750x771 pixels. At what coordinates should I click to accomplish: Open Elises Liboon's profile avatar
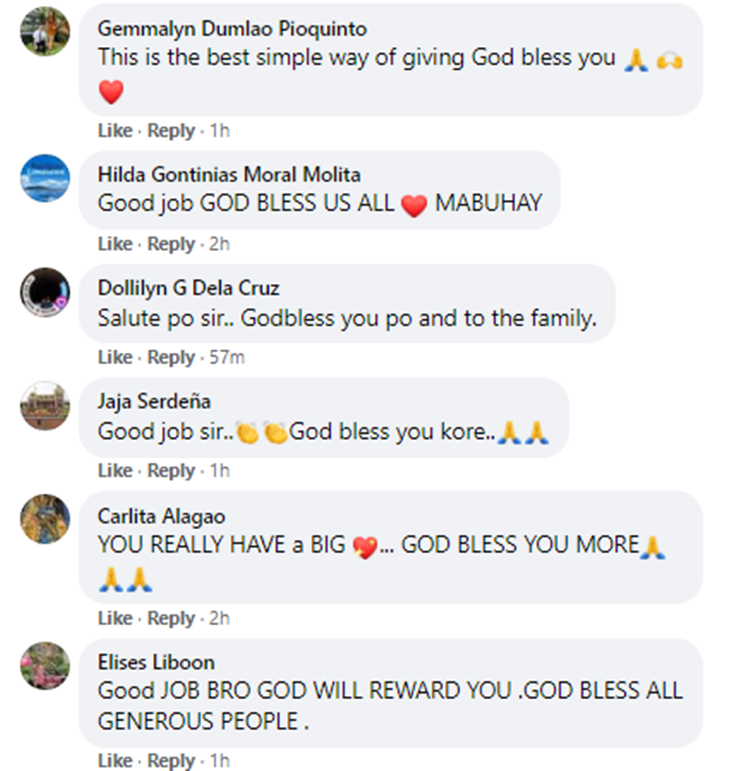click(45, 665)
